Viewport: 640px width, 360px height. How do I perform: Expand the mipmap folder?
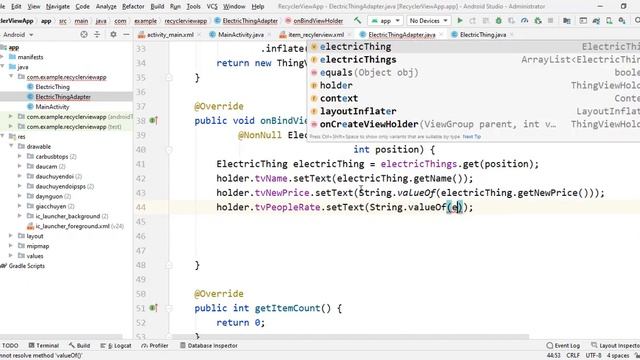coord(11,246)
